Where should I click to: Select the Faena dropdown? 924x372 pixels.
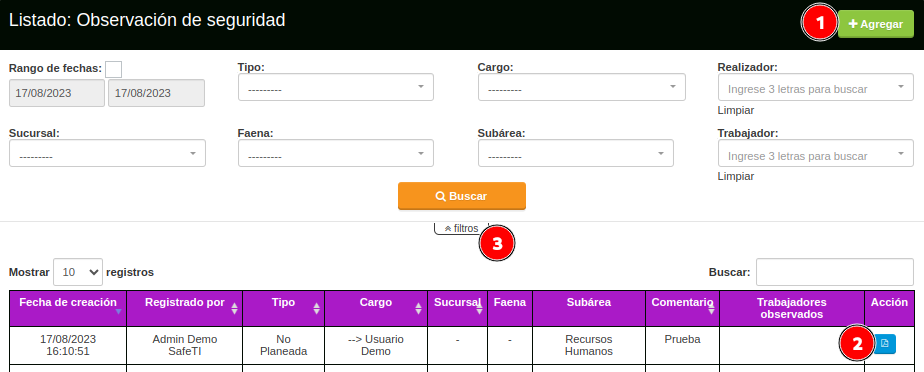pos(336,153)
